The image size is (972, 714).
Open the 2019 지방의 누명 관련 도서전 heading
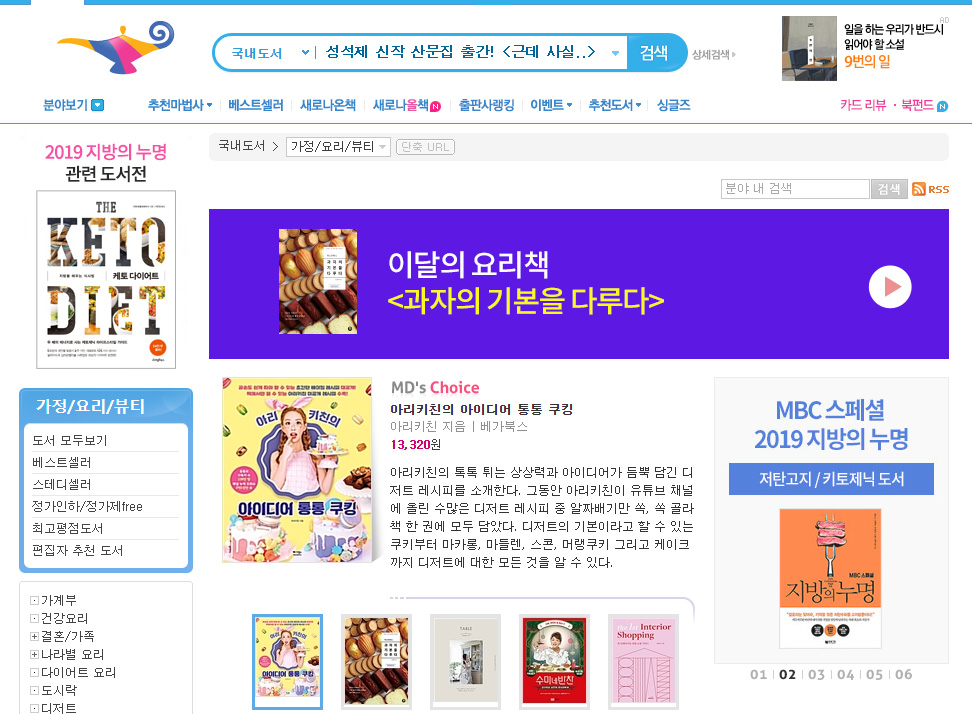tap(106, 162)
